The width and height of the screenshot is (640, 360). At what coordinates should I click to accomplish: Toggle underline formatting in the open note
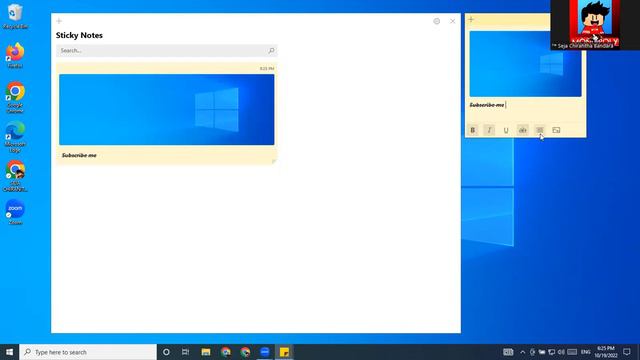pyautogui.click(x=506, y=130)
